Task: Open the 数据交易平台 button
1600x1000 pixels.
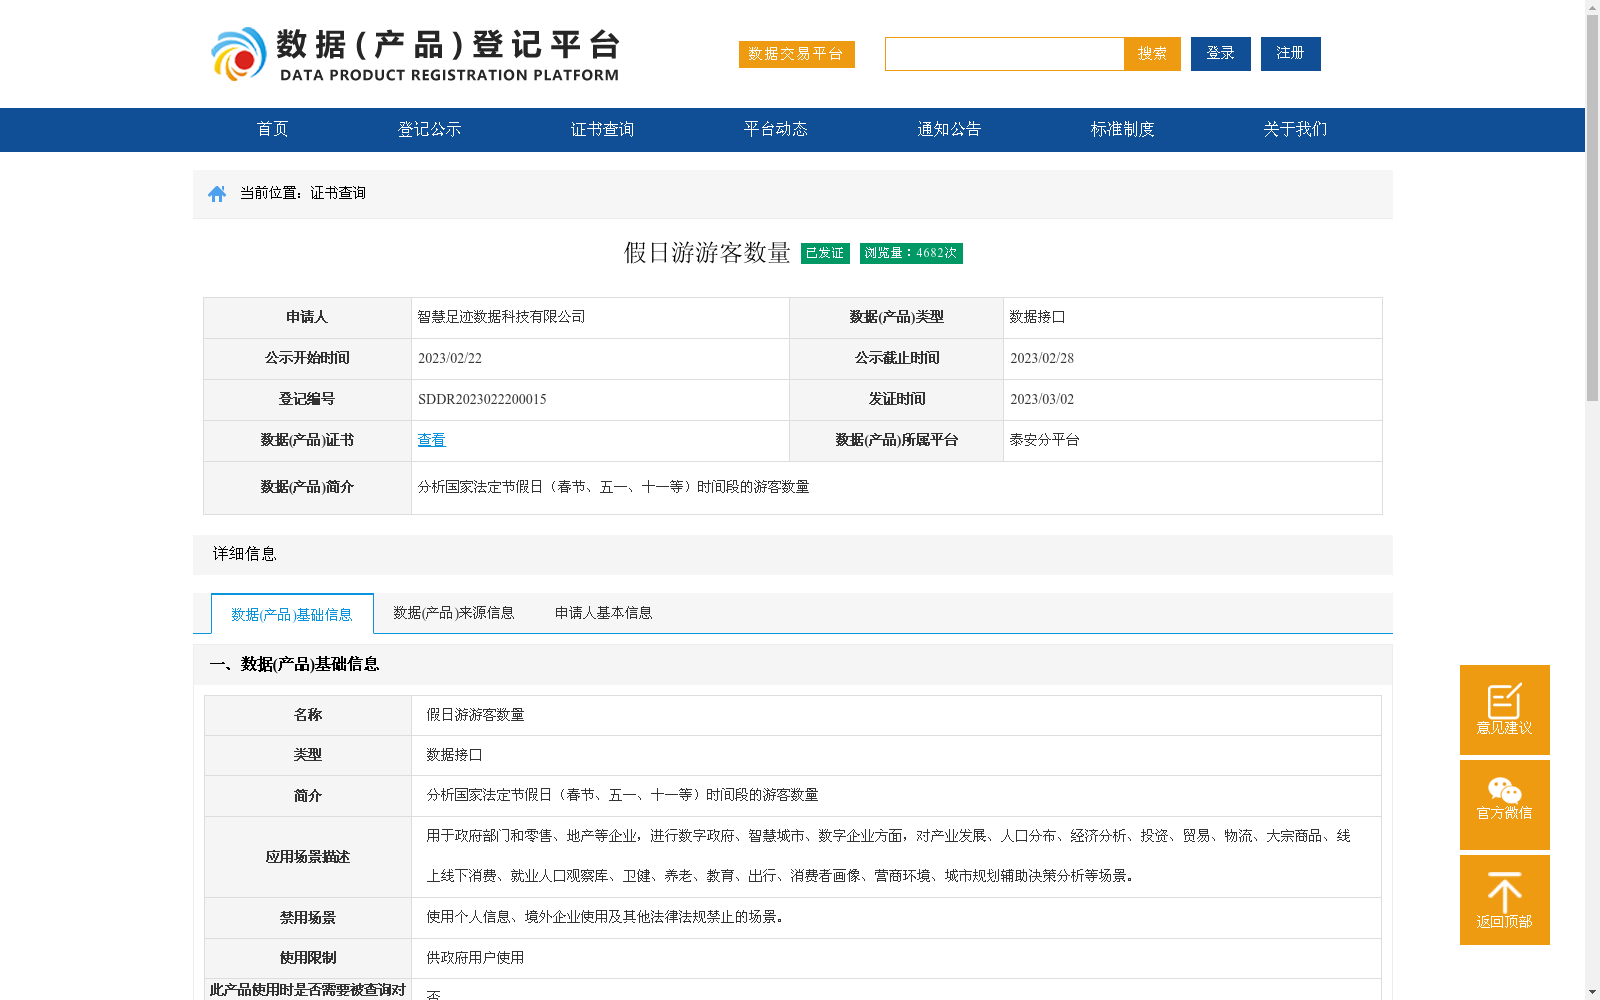Action: pyautogui.click(x=796, y=54)
